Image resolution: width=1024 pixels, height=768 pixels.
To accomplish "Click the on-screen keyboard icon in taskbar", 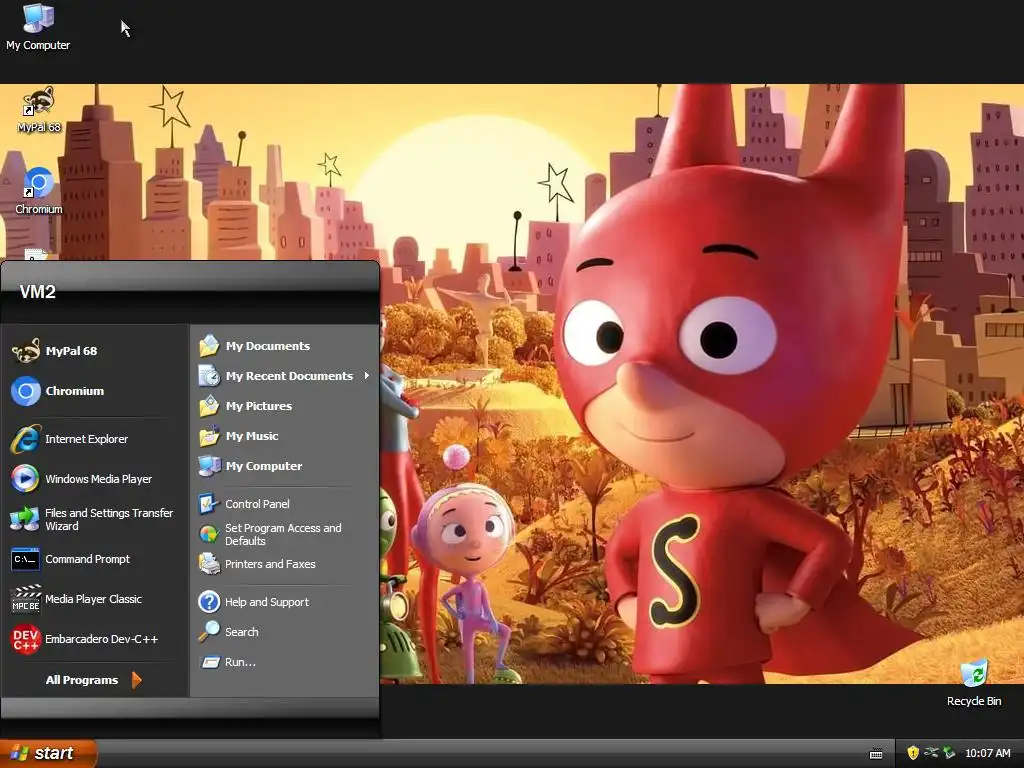I will pos(876,754).
